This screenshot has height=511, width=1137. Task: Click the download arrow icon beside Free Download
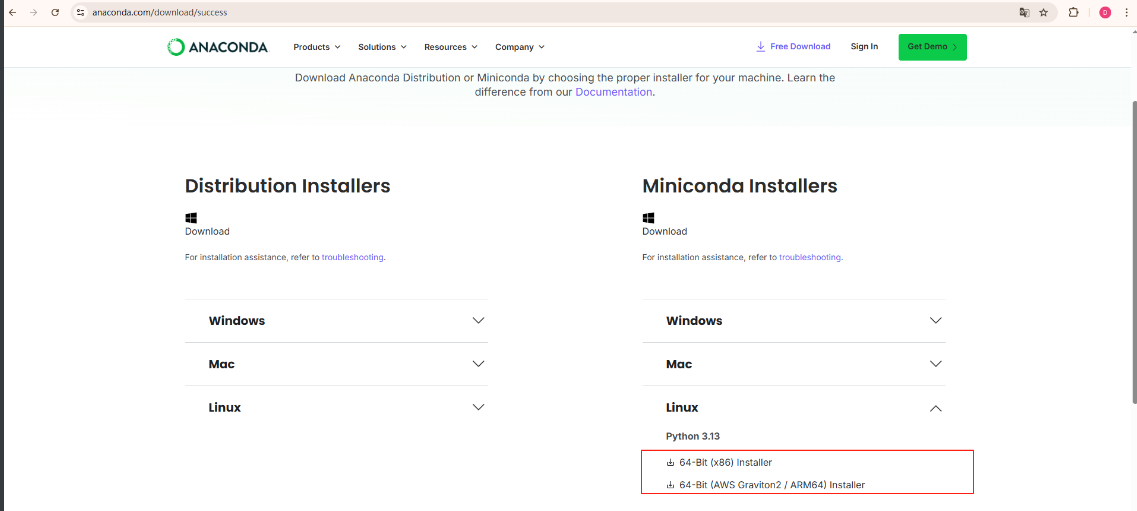761,46
